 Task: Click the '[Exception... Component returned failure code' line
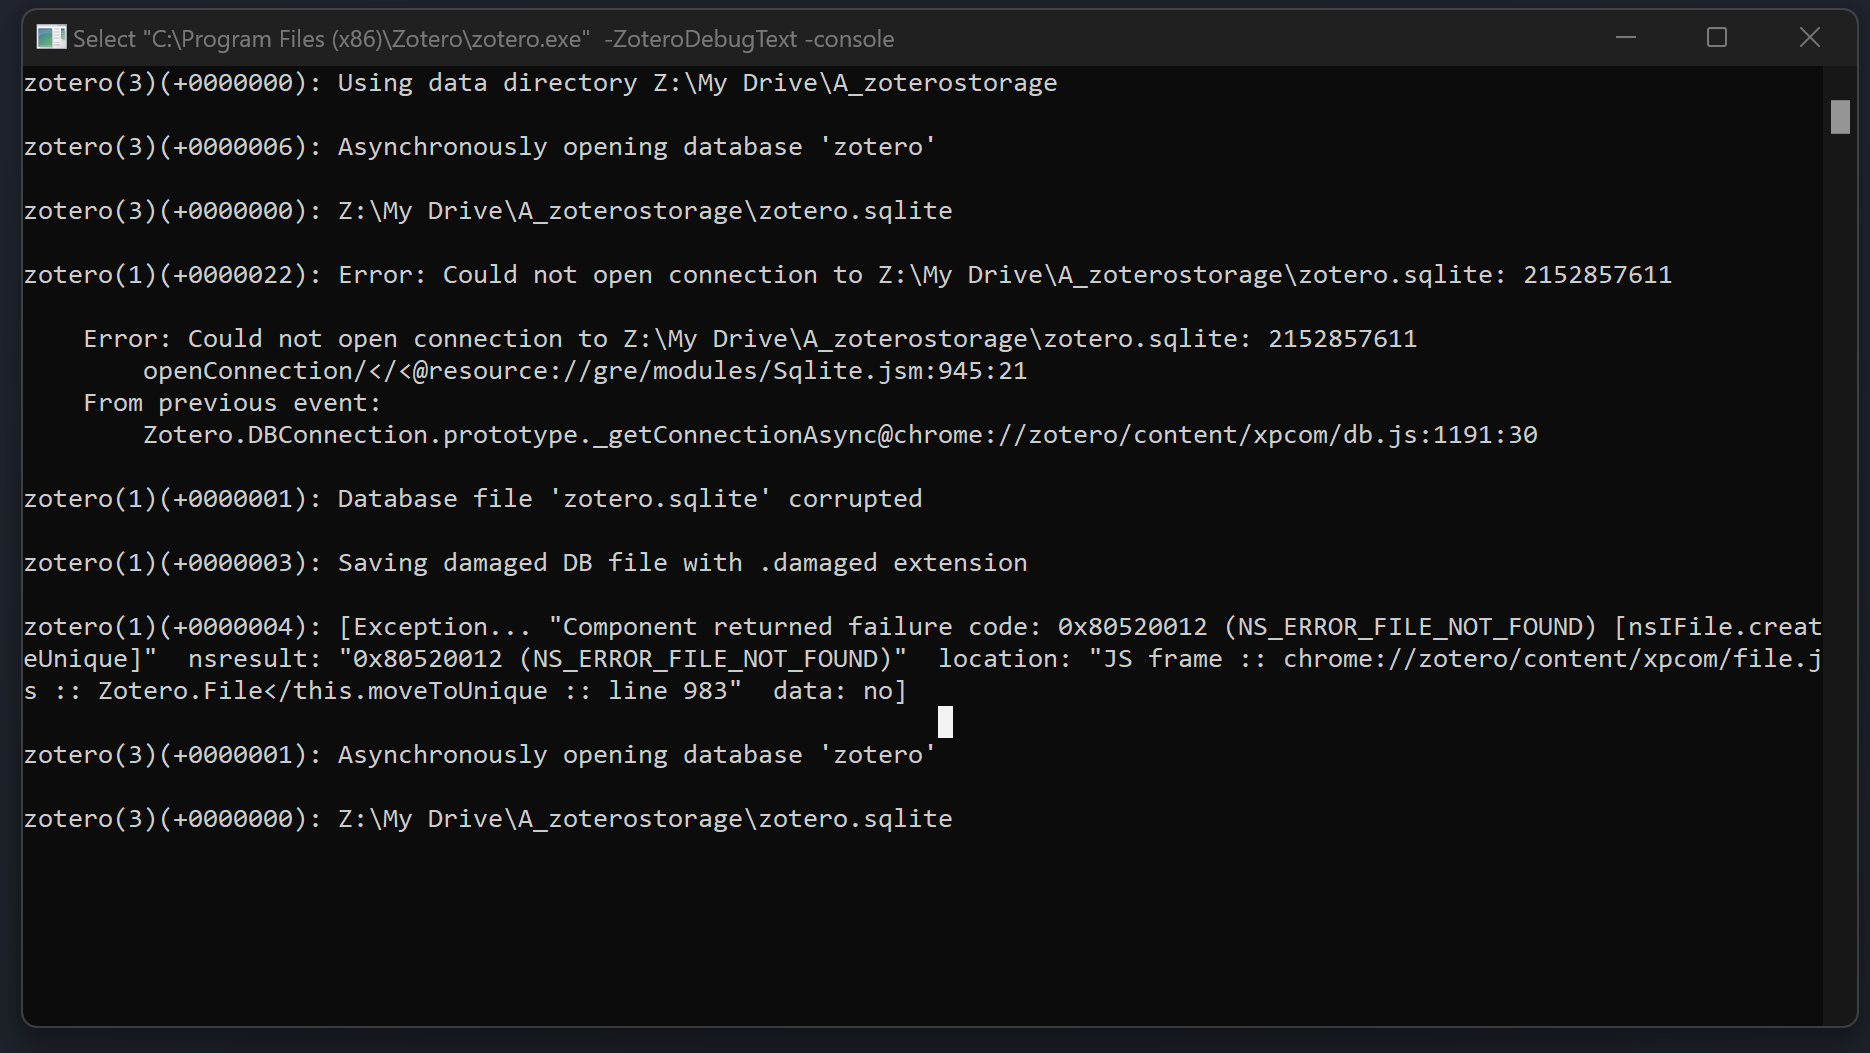(922, 627)
